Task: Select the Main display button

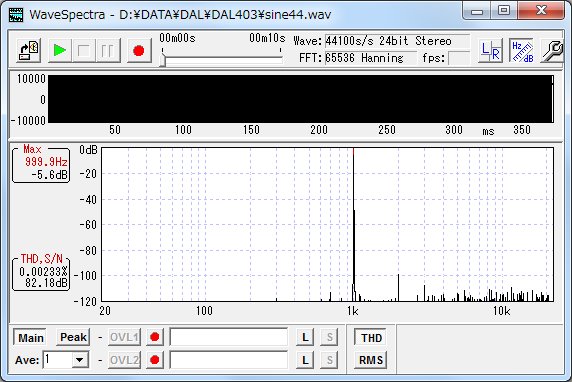Action: 30,337
